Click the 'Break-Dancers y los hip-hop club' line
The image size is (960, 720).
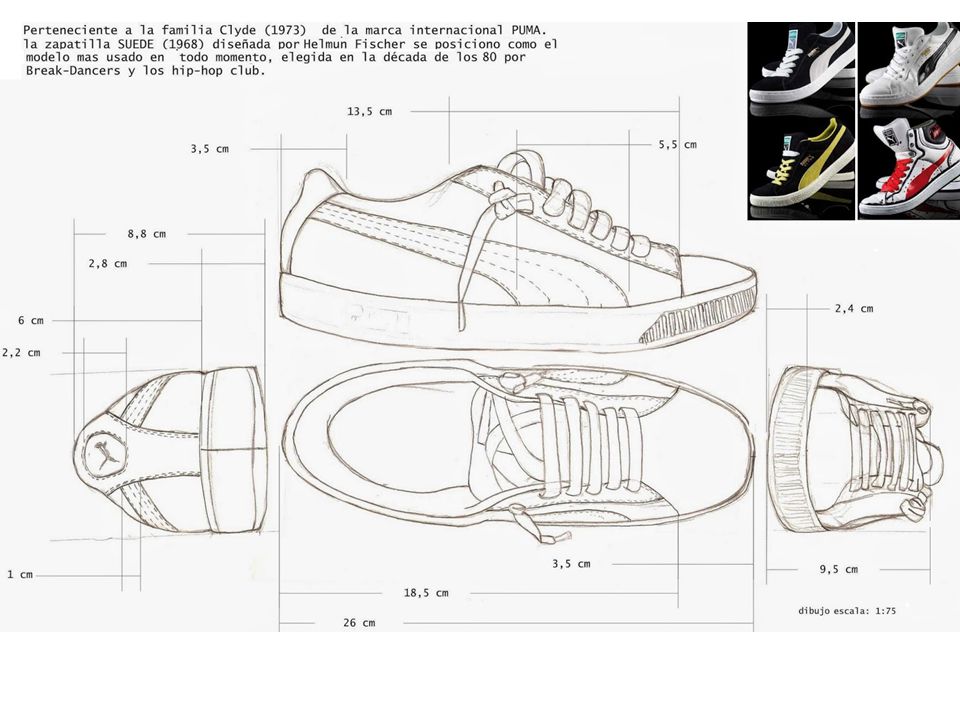pyautogui.click(x=144, y=70)
